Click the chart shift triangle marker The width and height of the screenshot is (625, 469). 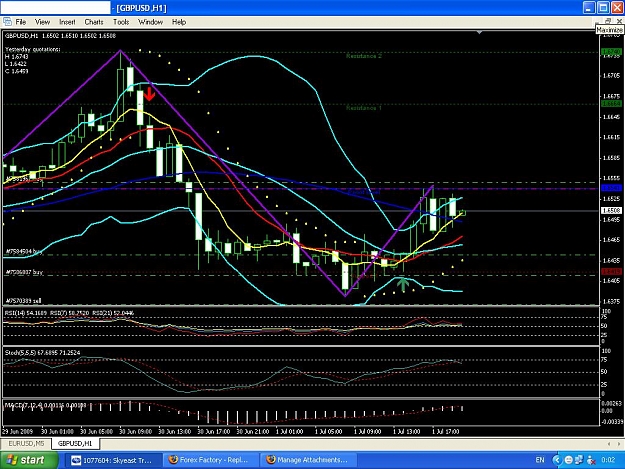[x=480, y=32]
